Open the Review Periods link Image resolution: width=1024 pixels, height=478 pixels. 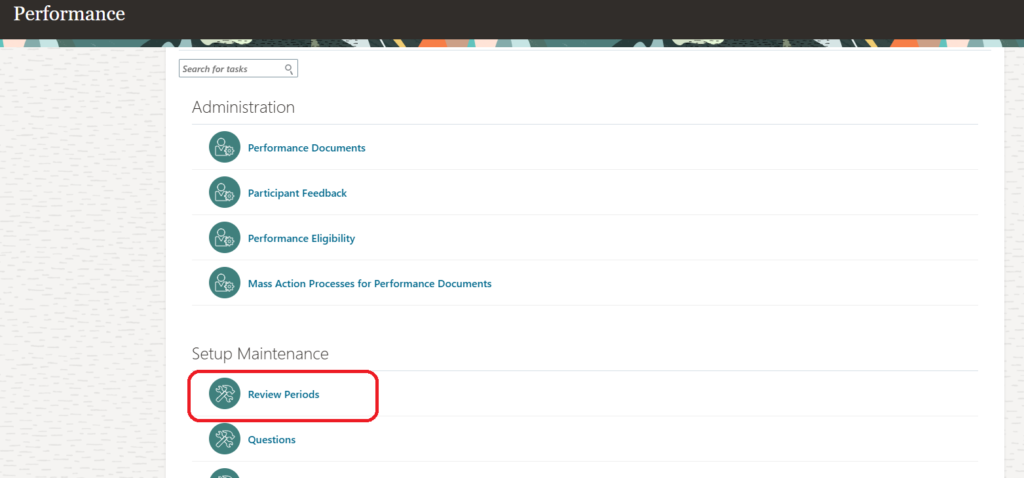[283, 395]
